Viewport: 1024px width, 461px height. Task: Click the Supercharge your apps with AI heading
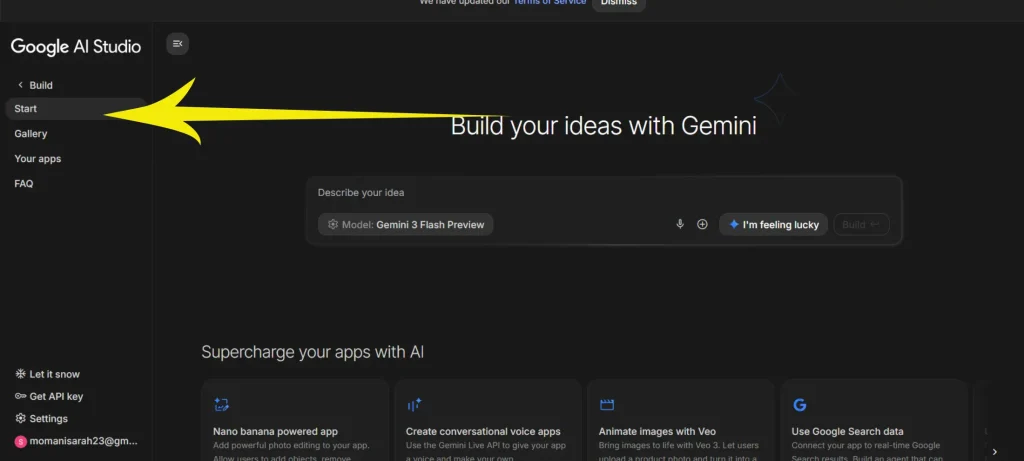pyautogui.click(x=312, y=353)
